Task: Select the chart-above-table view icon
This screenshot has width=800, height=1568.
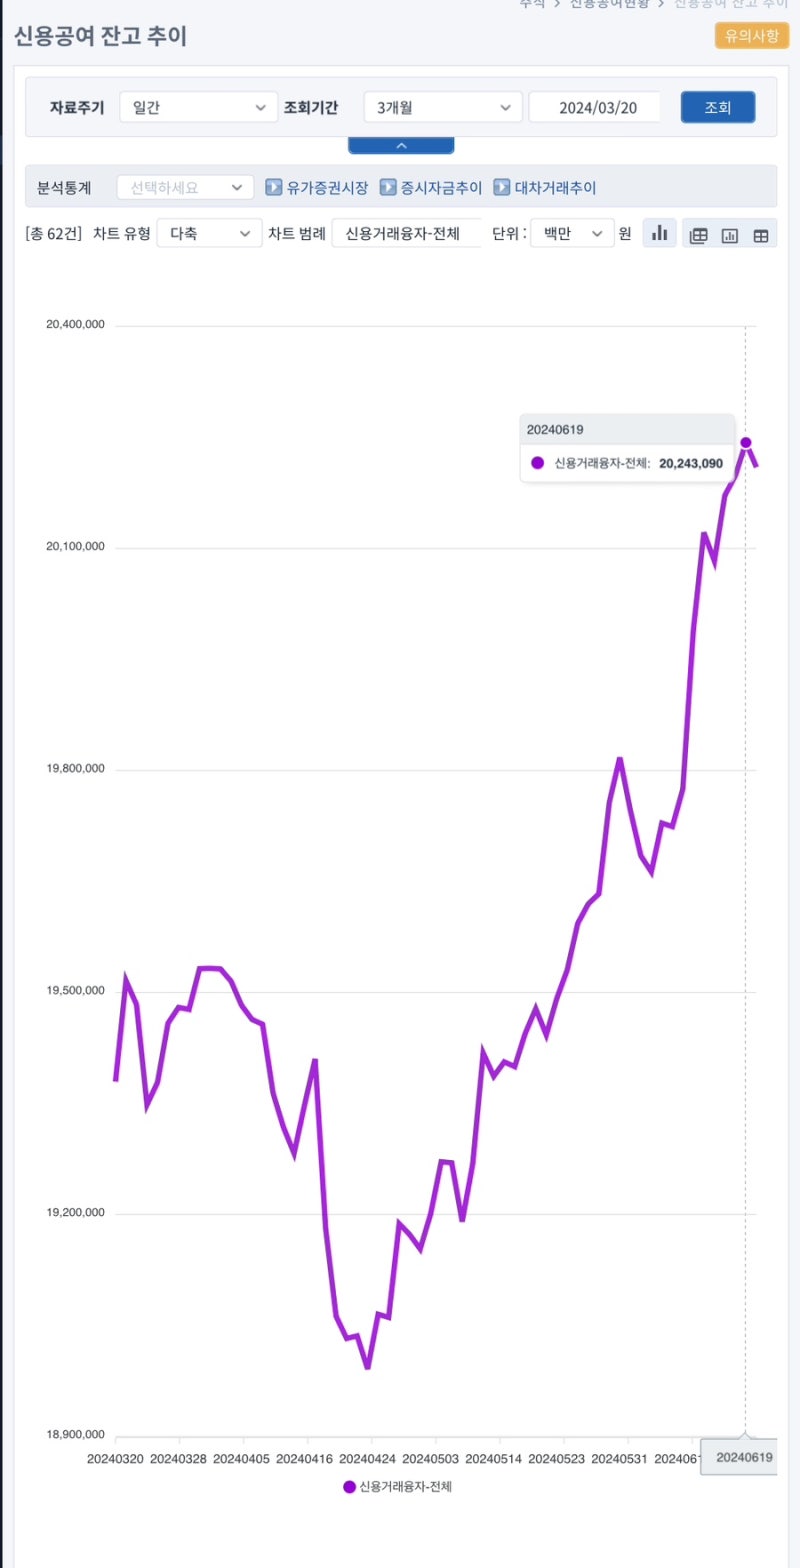Action: [x=731, y=234]
